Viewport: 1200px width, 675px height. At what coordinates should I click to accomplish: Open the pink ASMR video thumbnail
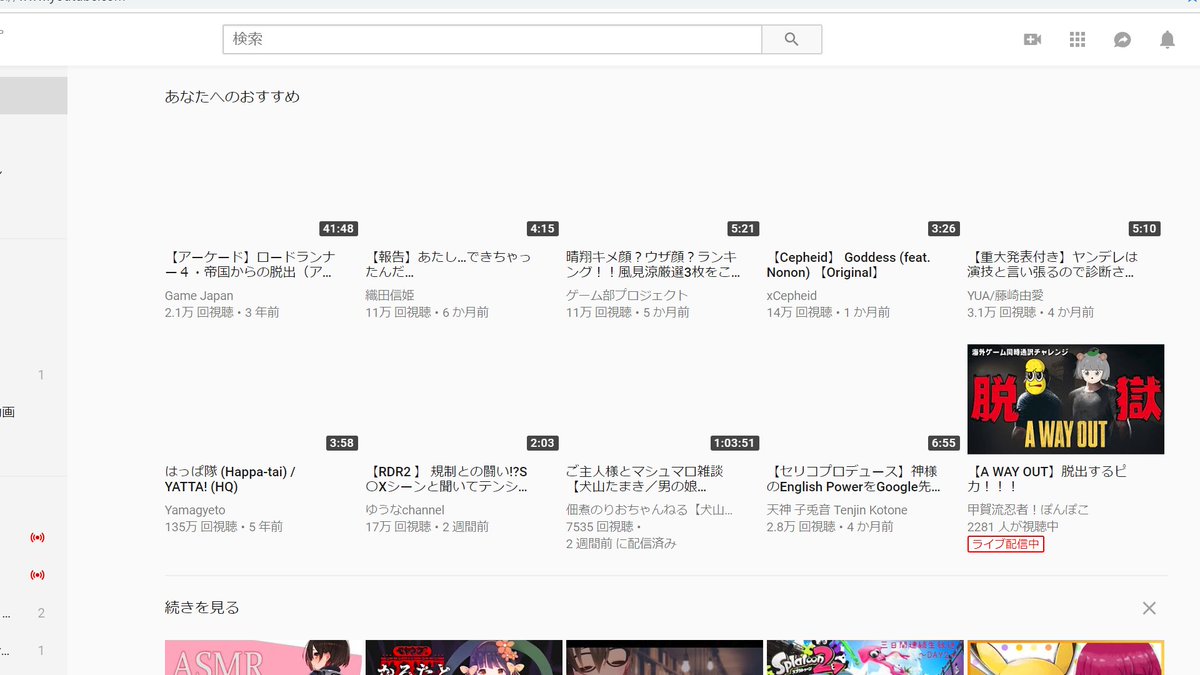coord(263,657)
